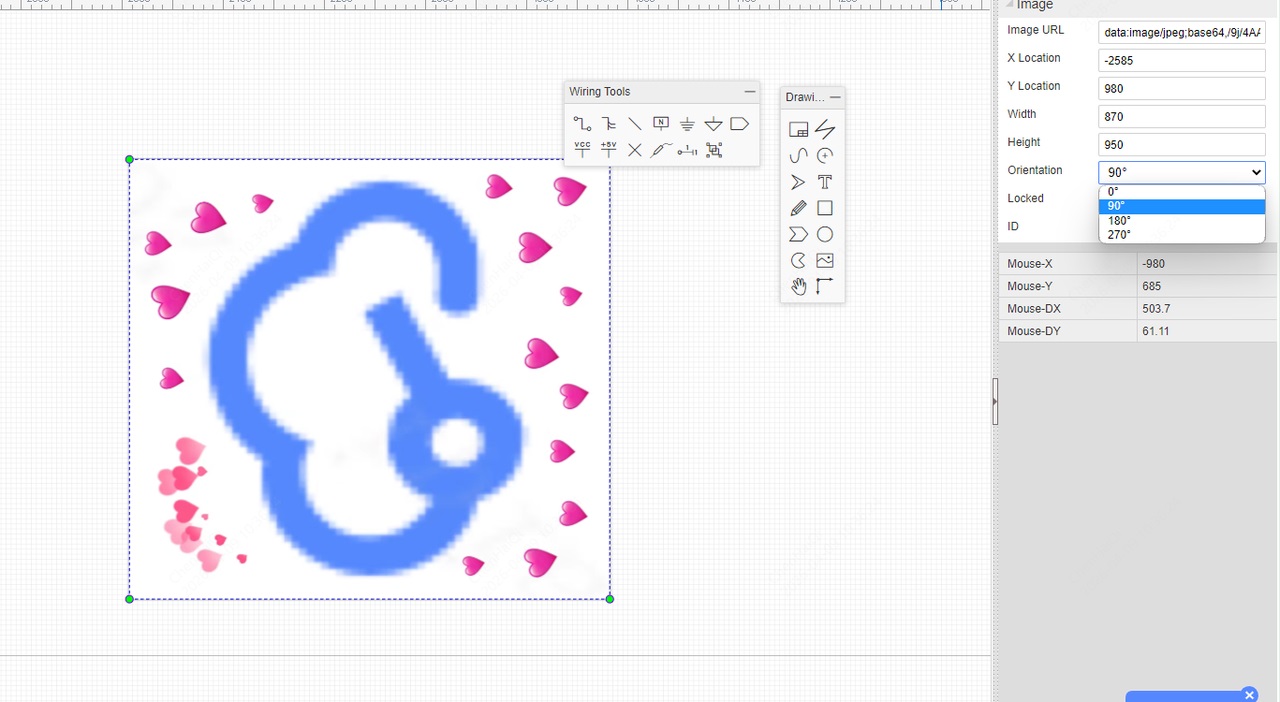
Task: Click the Width input field
Action: (1181, 116)
